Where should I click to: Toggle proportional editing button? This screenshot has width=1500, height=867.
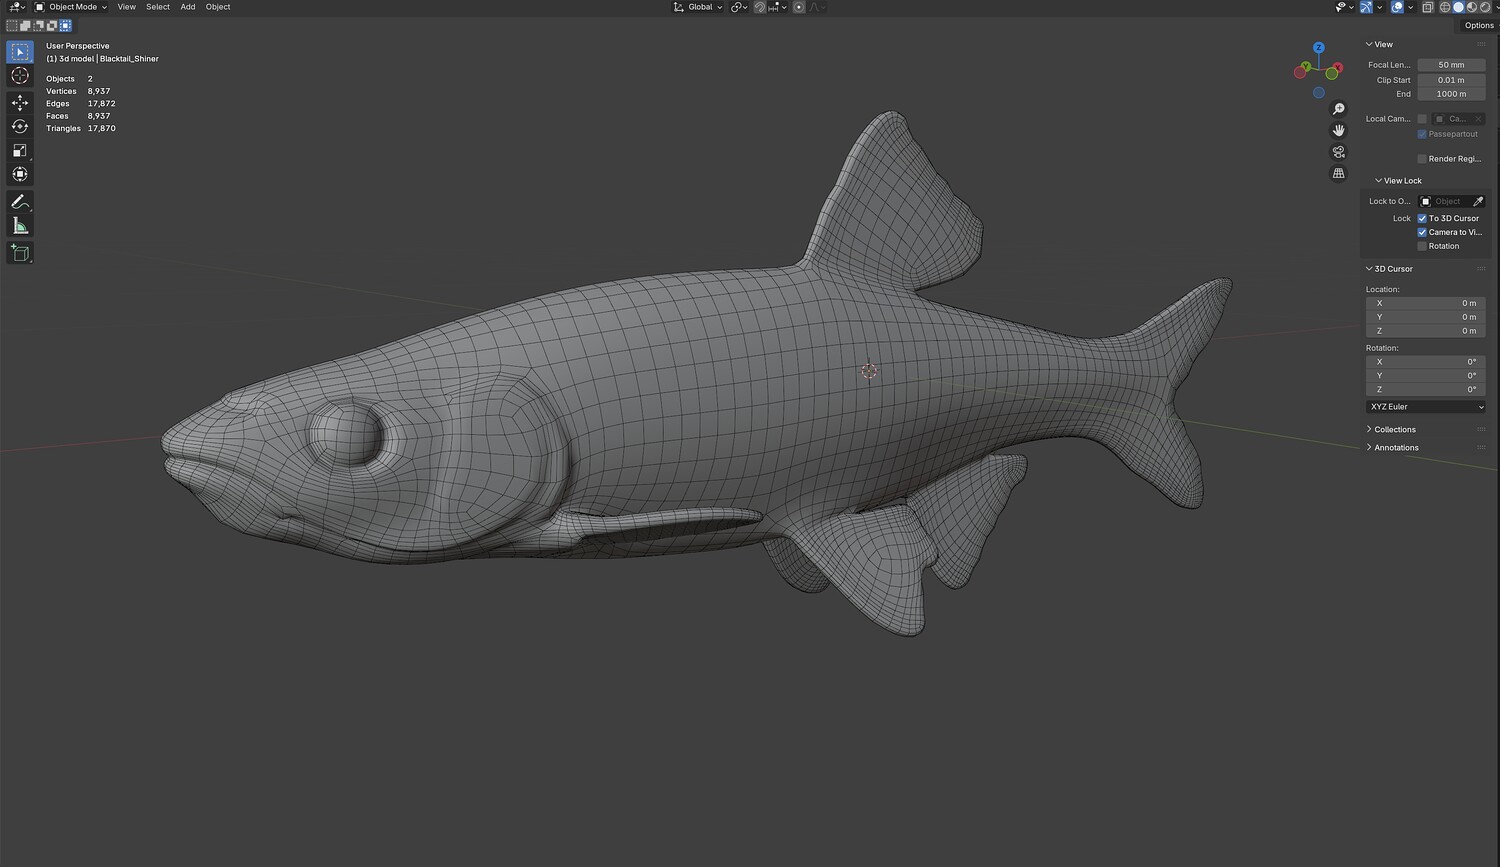pos(799,7)
